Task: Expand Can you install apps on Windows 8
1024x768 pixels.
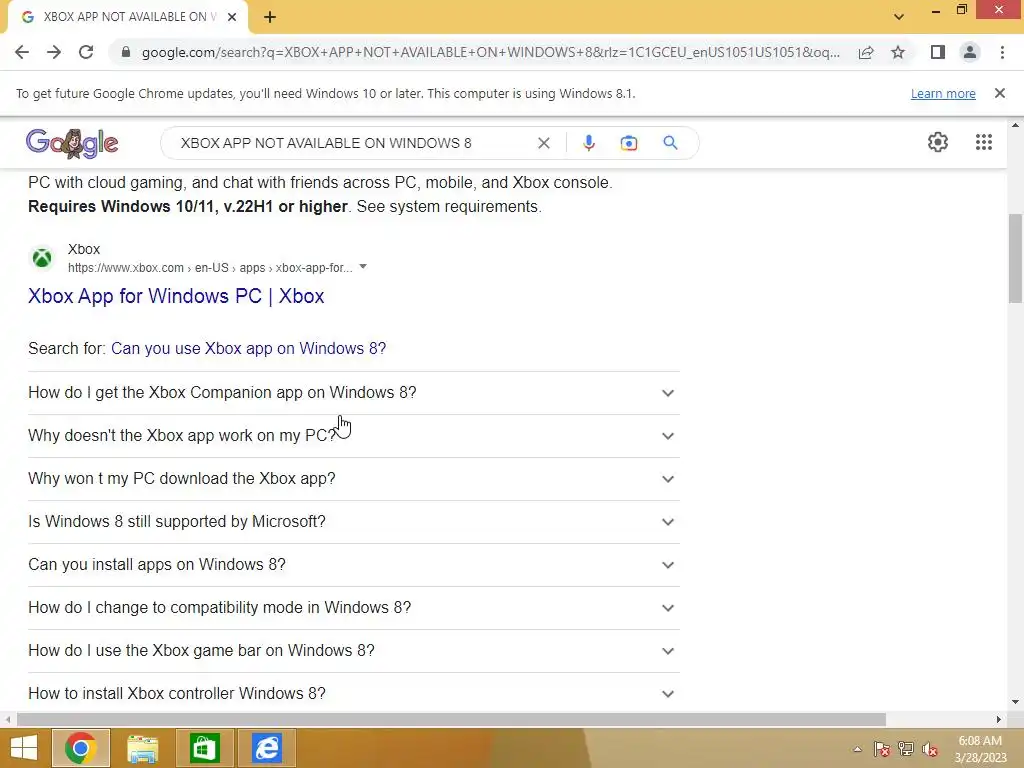Action: pyautogui.click(x=353, y=566)
